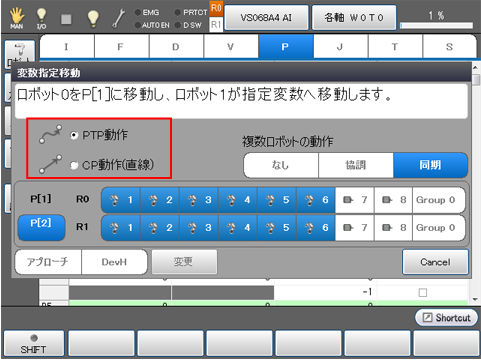The image size is (481, 360).
Task: Click the curved PTP motion path icon
Action: coord(51,134)
